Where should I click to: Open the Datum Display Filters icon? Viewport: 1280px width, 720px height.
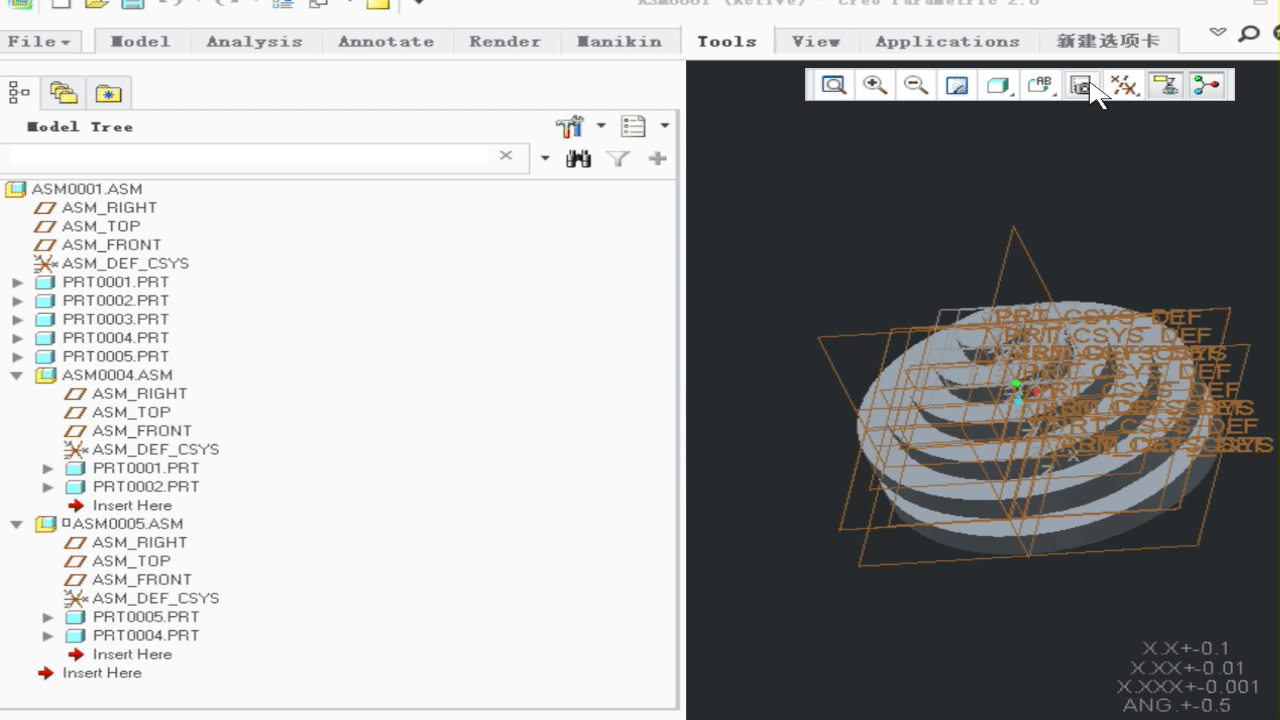1124,85
